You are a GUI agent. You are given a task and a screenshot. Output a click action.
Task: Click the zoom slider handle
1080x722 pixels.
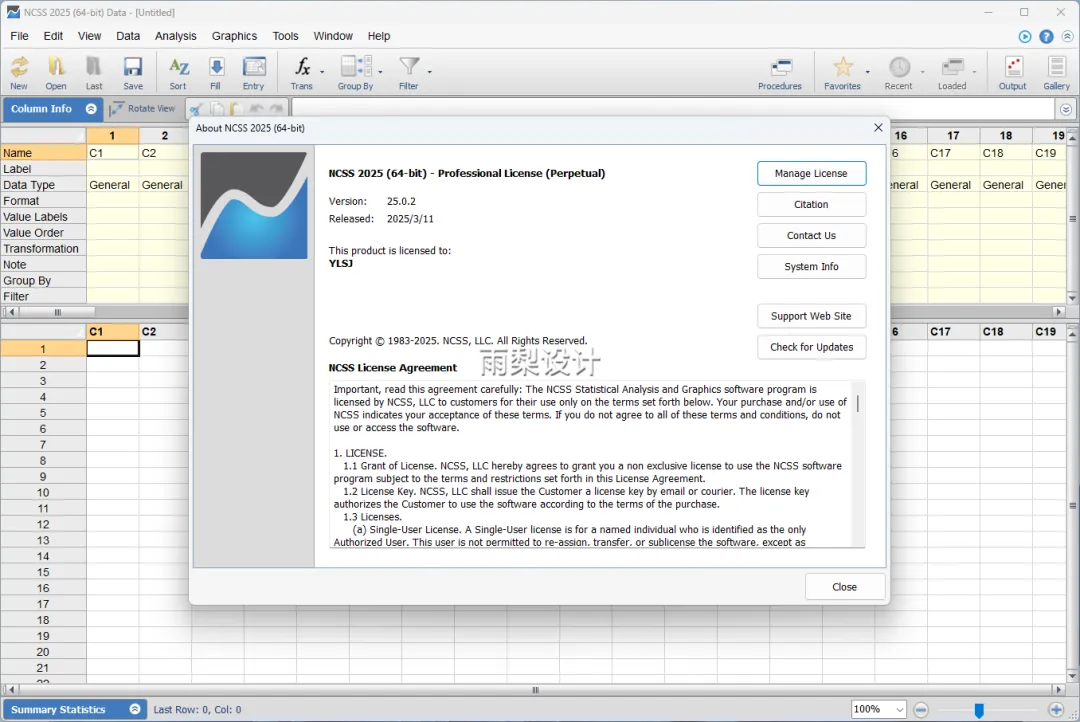tap(979, 710)
